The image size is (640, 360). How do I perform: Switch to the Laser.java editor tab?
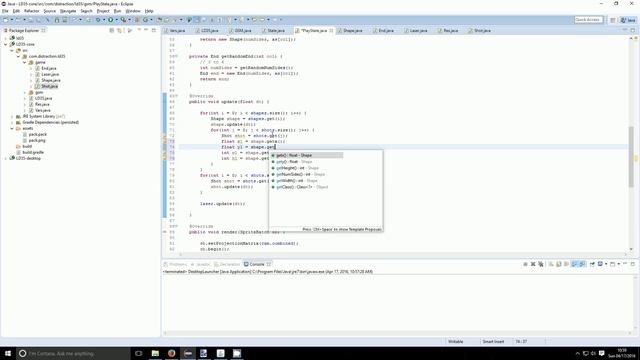tap(418, 31)
